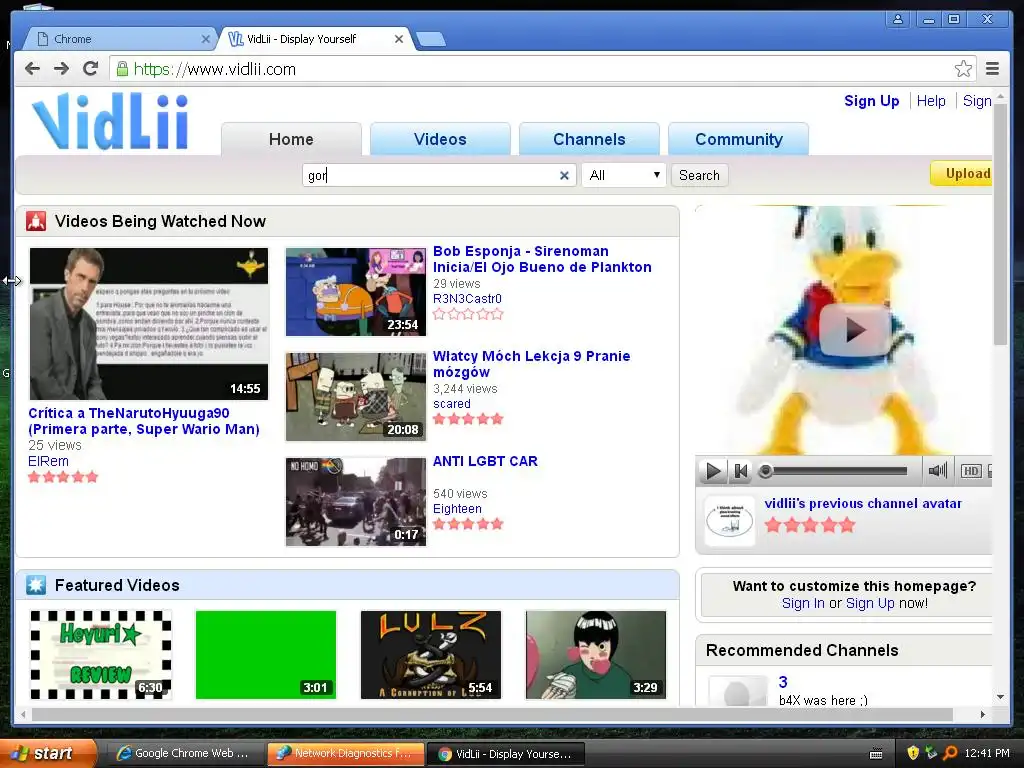Toggle HD quality in the player

(x=970, y=471)
